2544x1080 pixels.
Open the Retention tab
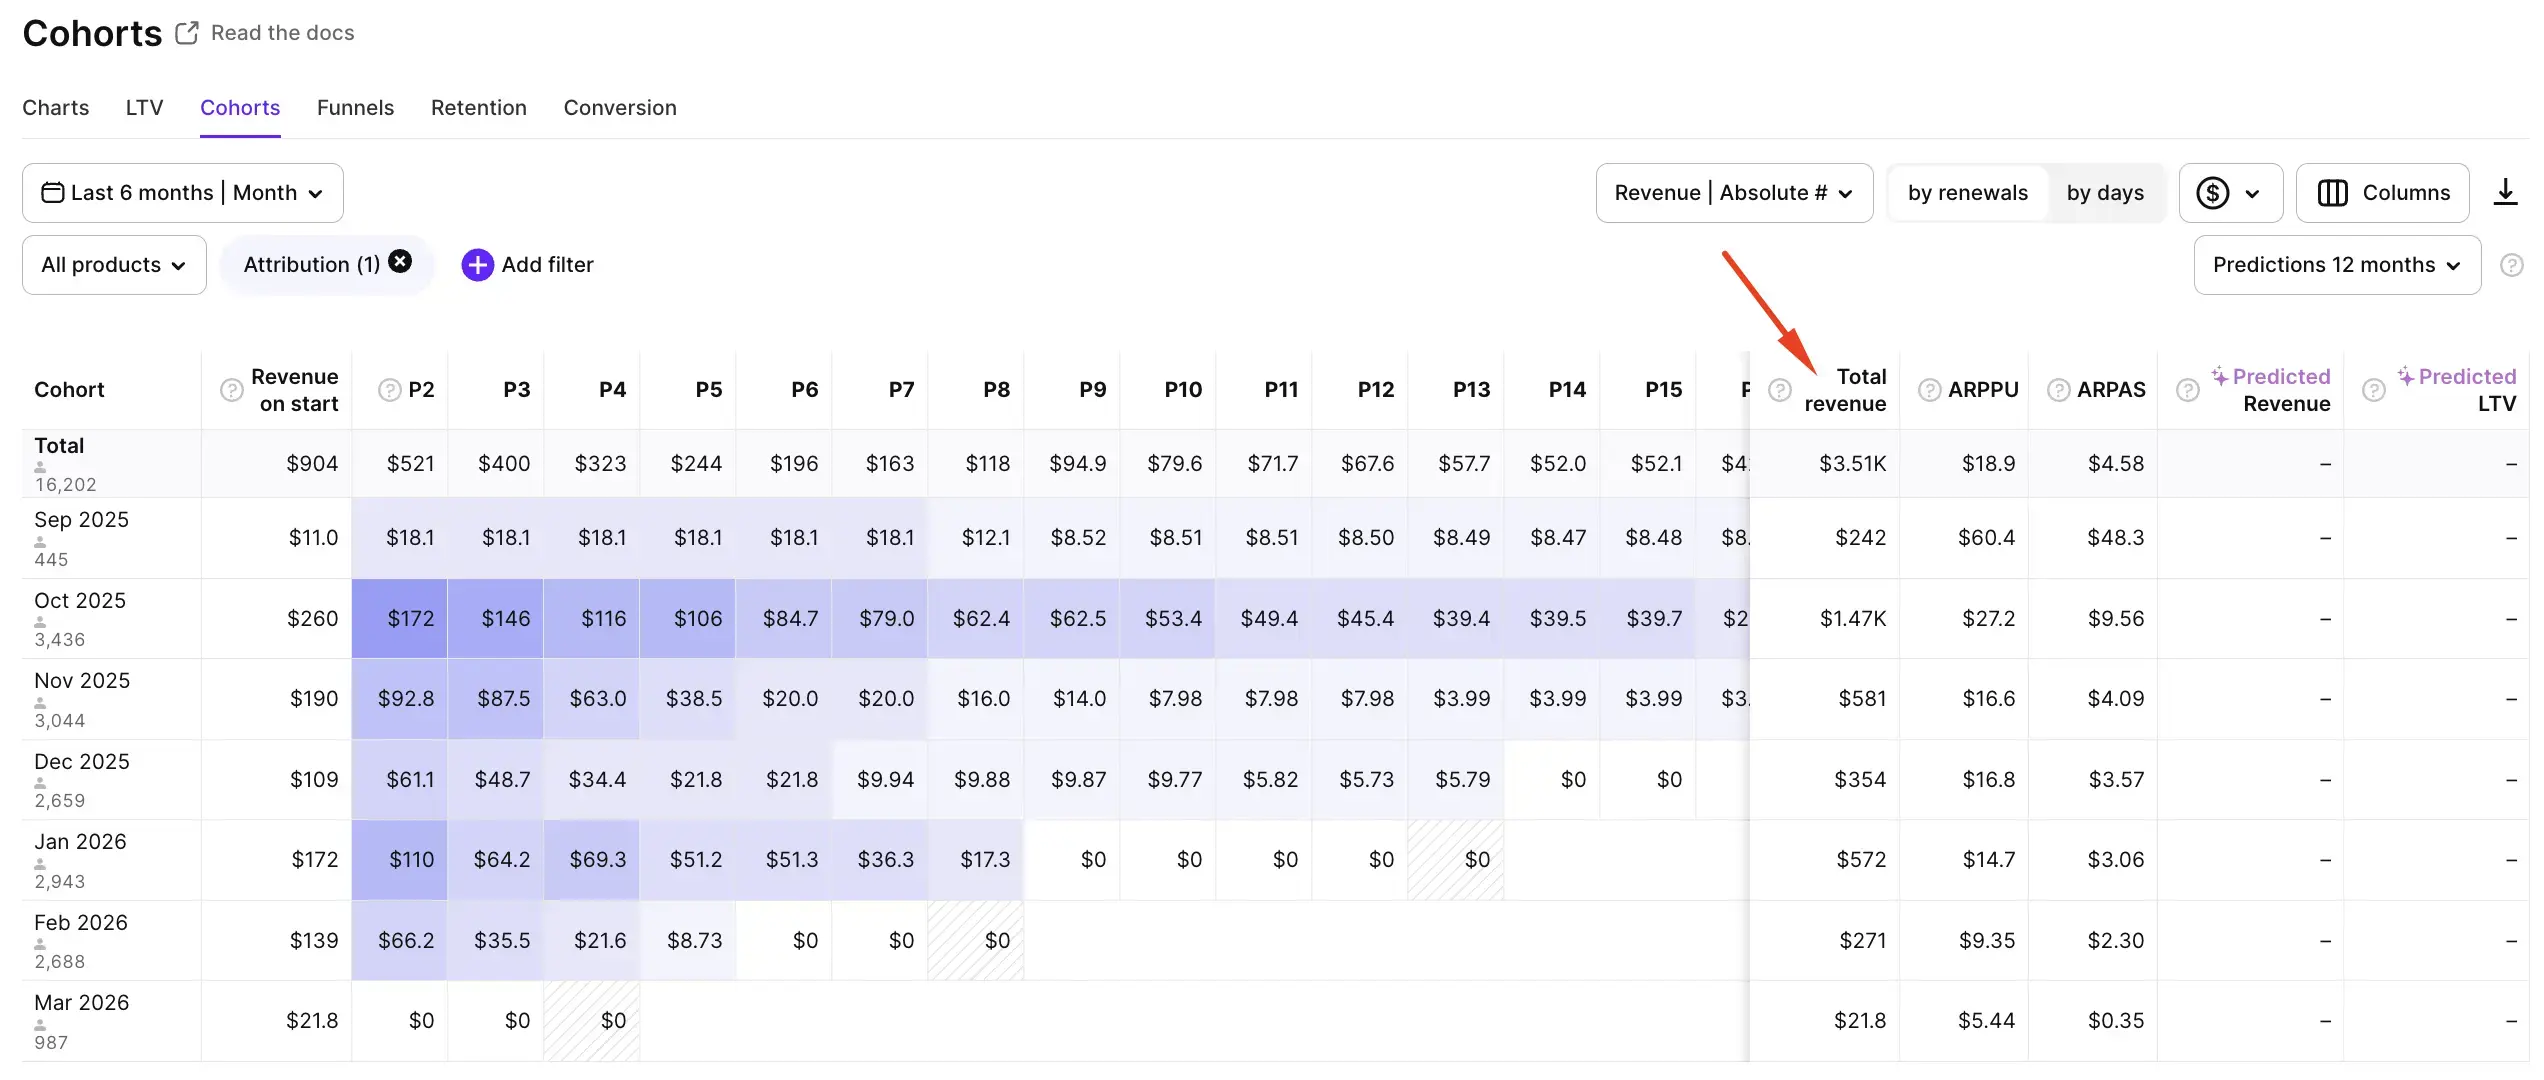[478, 107]
